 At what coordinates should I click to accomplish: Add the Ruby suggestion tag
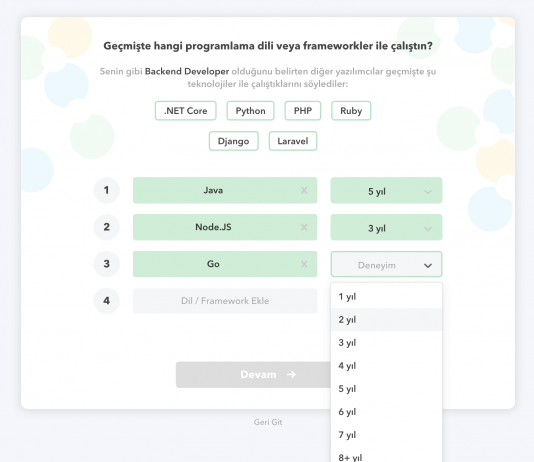[351, 111]
